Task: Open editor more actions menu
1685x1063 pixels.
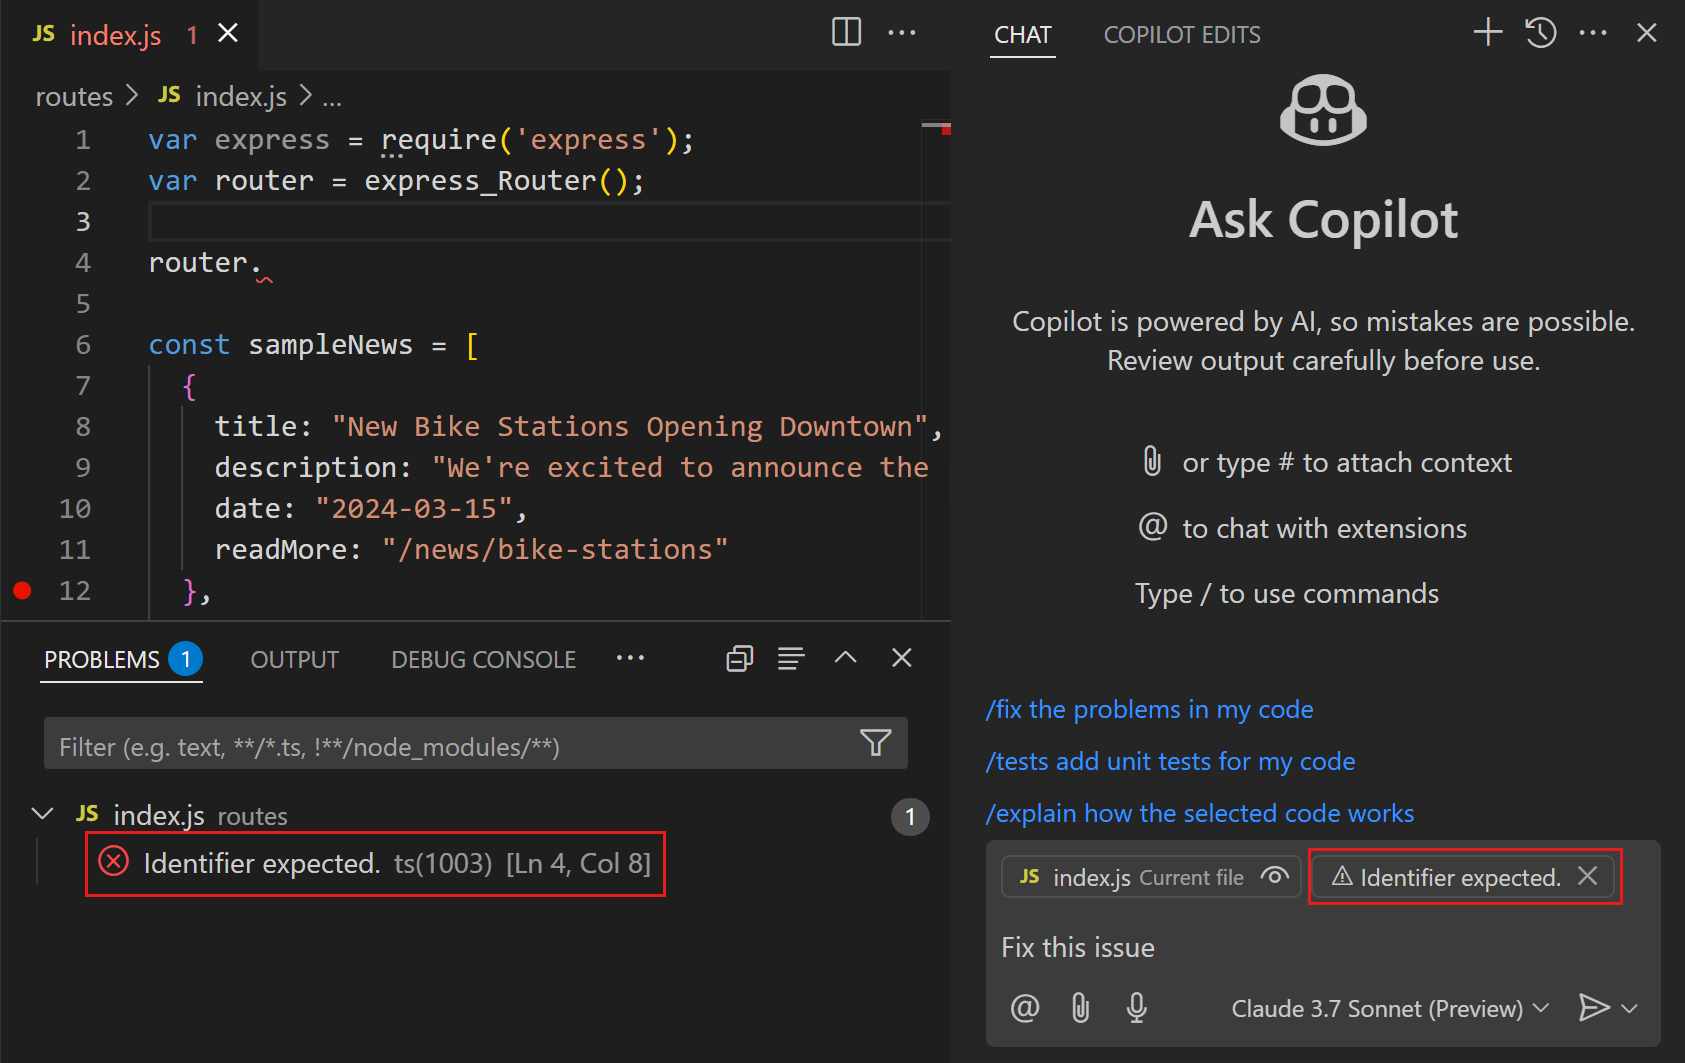Action: coord(902,32)
